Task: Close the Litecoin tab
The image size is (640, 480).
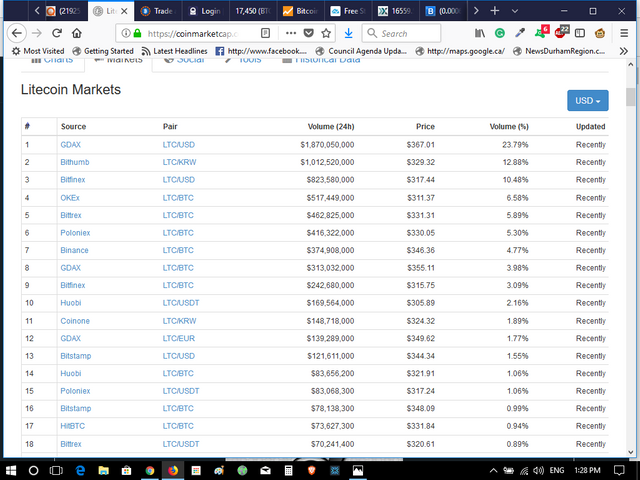Action: [x=124, y=11]
